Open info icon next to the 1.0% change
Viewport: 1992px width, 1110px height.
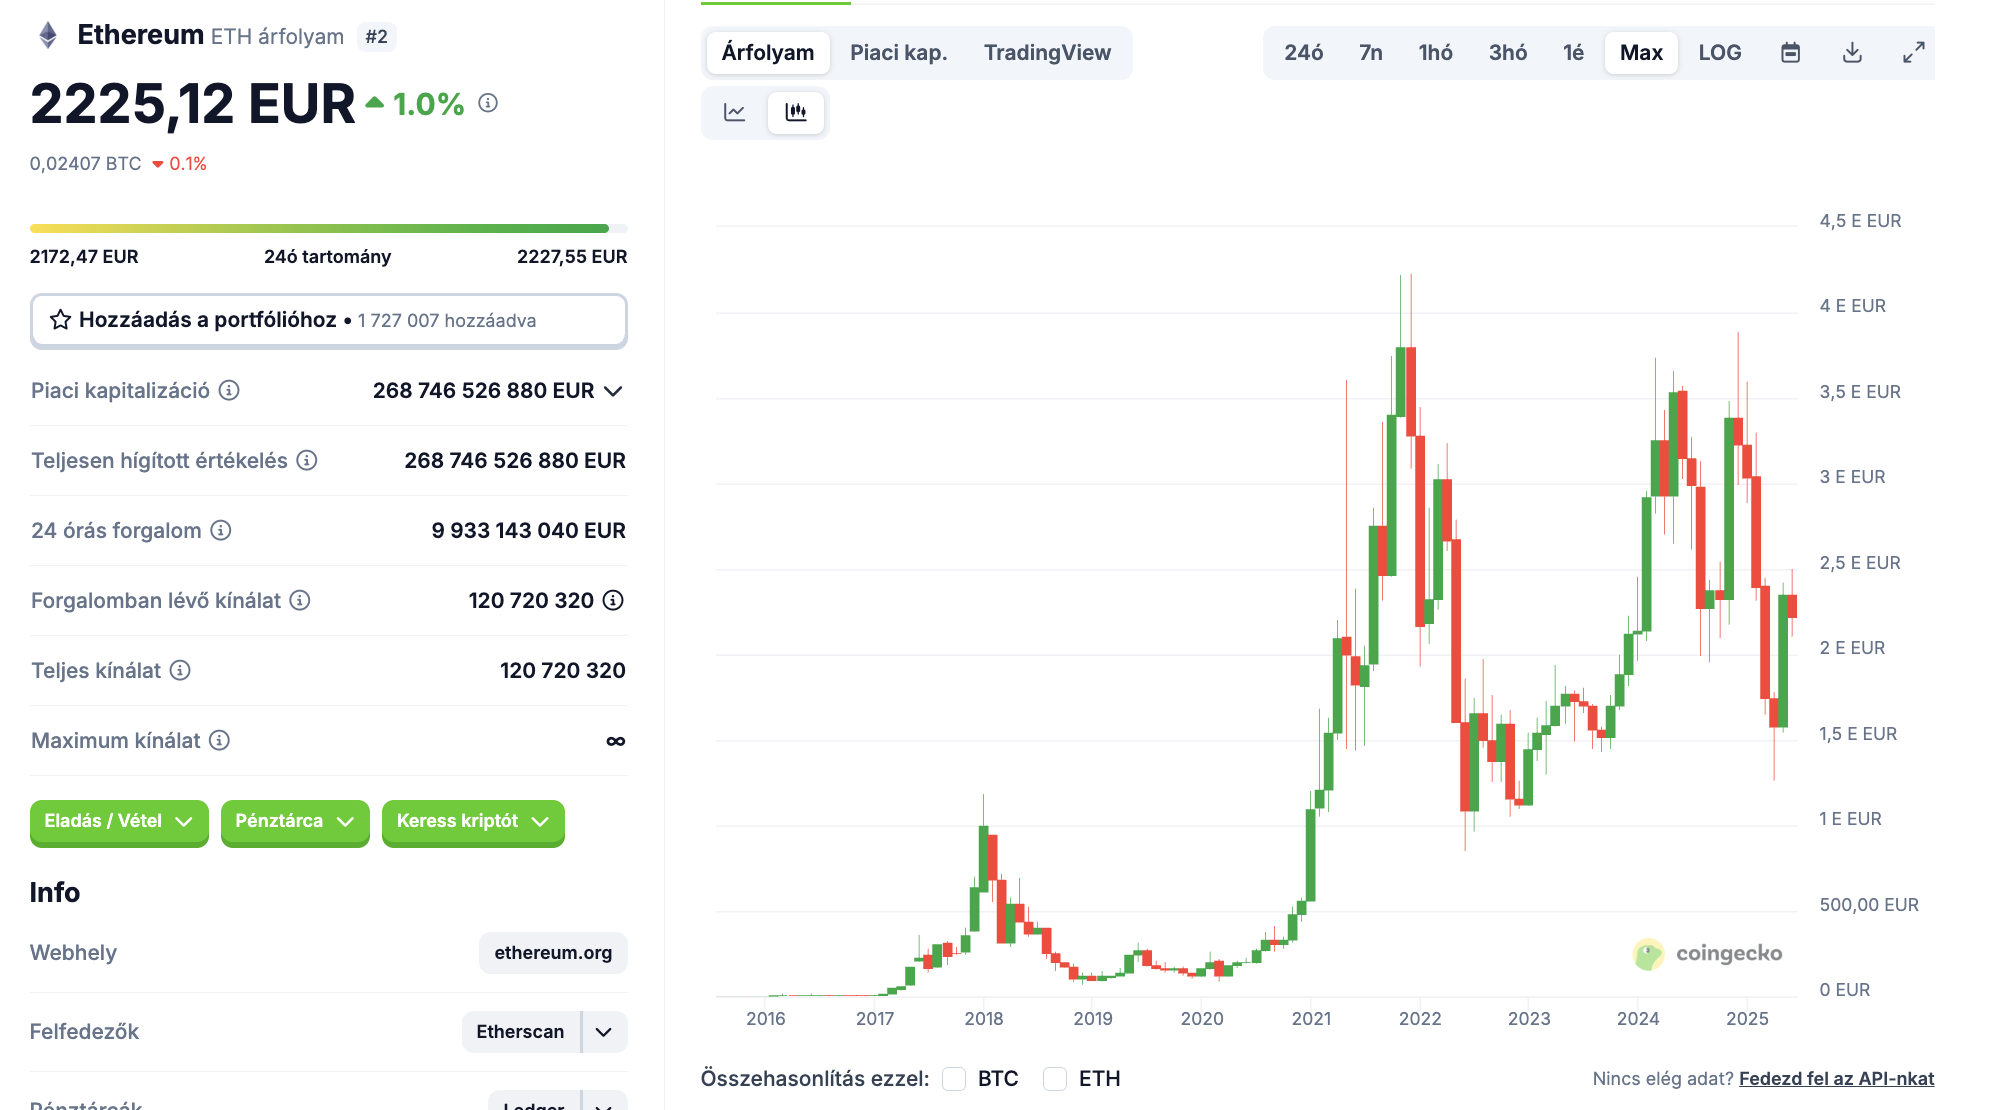point(488,103)
